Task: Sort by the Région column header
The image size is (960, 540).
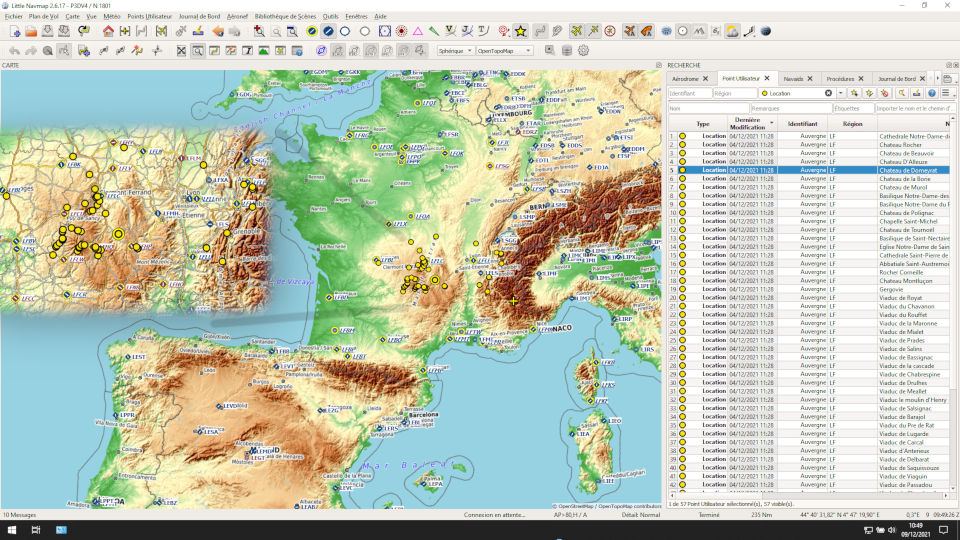Action: pos(852,123)
